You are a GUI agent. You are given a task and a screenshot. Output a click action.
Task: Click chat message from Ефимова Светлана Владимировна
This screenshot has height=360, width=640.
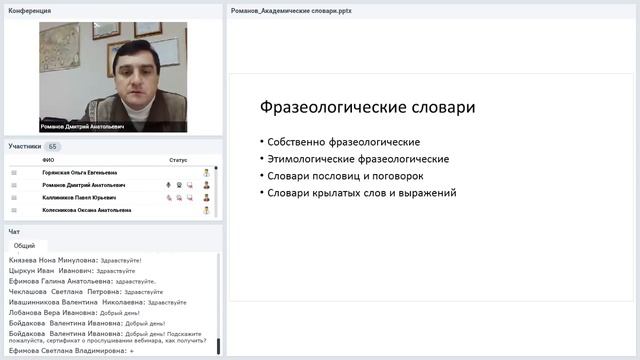[x=71, y=351]
